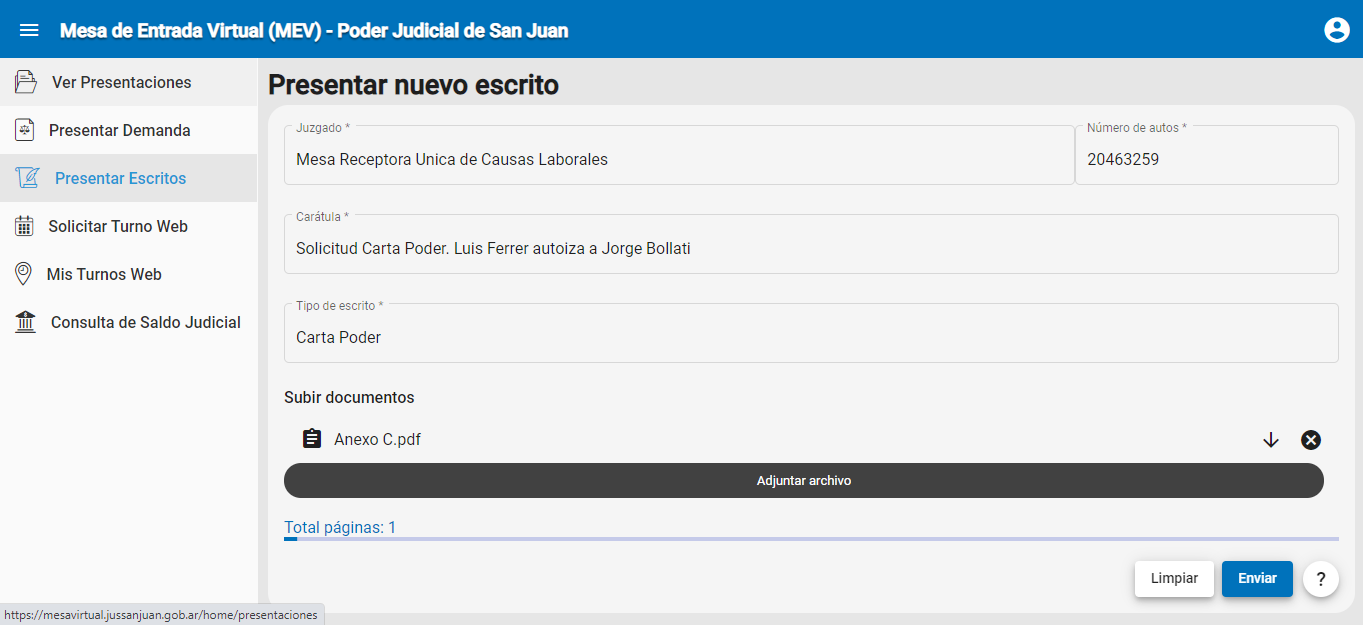Go to Mis Turnos Web
The width and height of the screenshot is (1363, 625).
coord(104,274)
